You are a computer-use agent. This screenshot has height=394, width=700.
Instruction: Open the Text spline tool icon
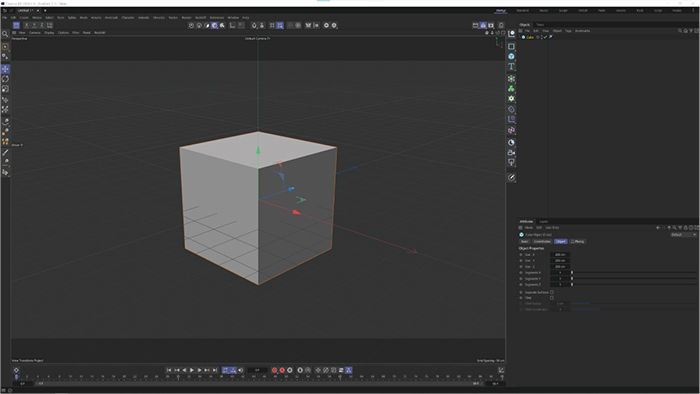click(x=511, y=66)
